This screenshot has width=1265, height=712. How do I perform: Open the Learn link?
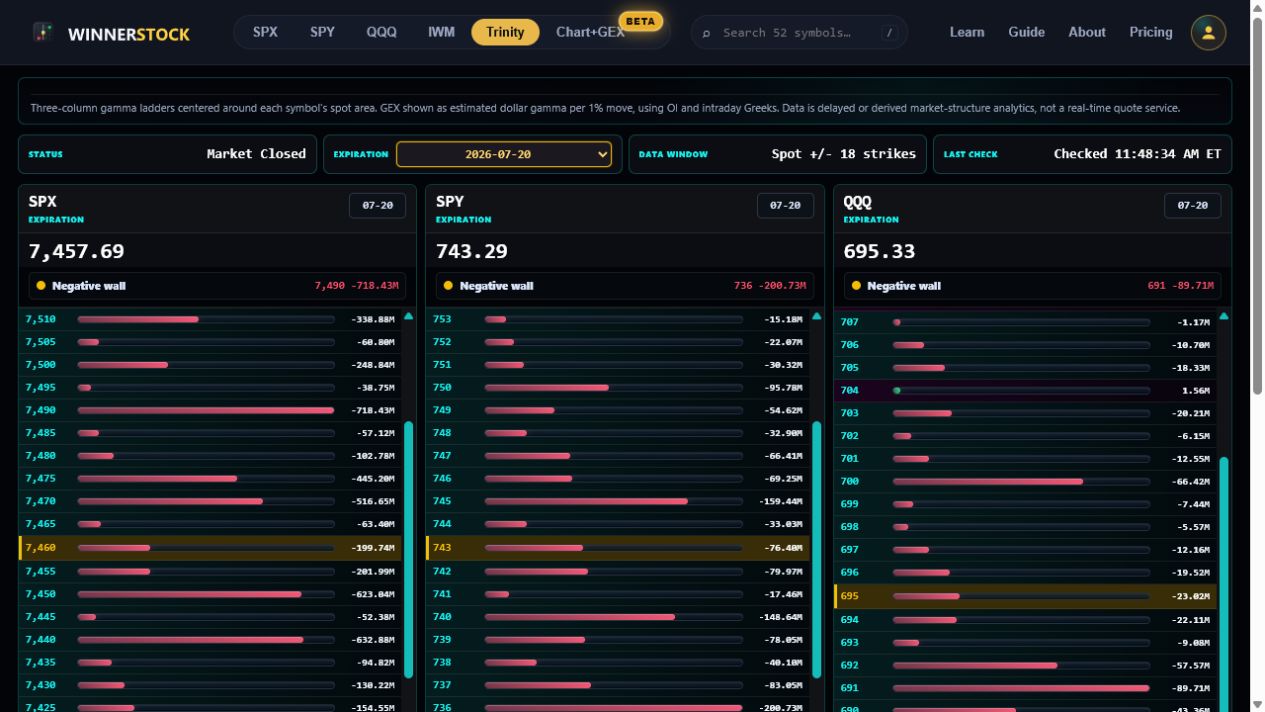[x=967, y=32]
